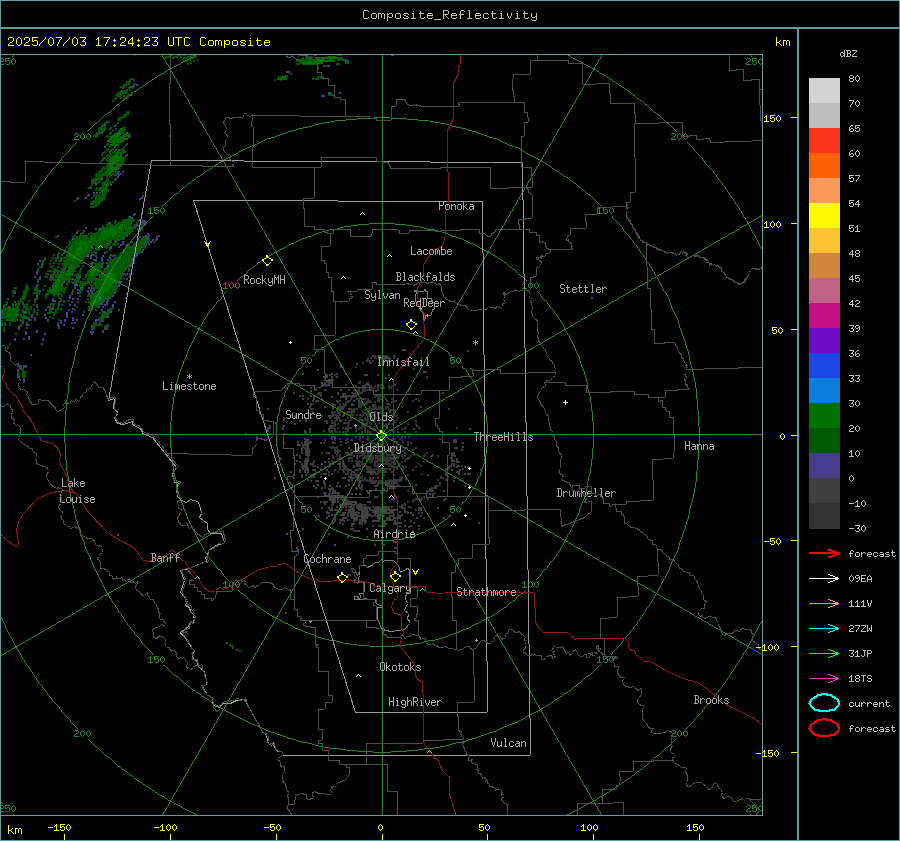
Task: Click the Drumheller label
Action: [586, 493]
